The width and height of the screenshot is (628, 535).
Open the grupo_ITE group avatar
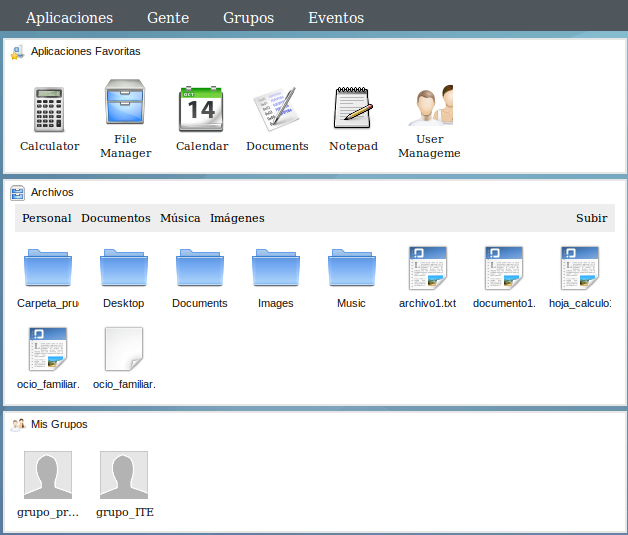pyautogui.click(x=124, y=475)
